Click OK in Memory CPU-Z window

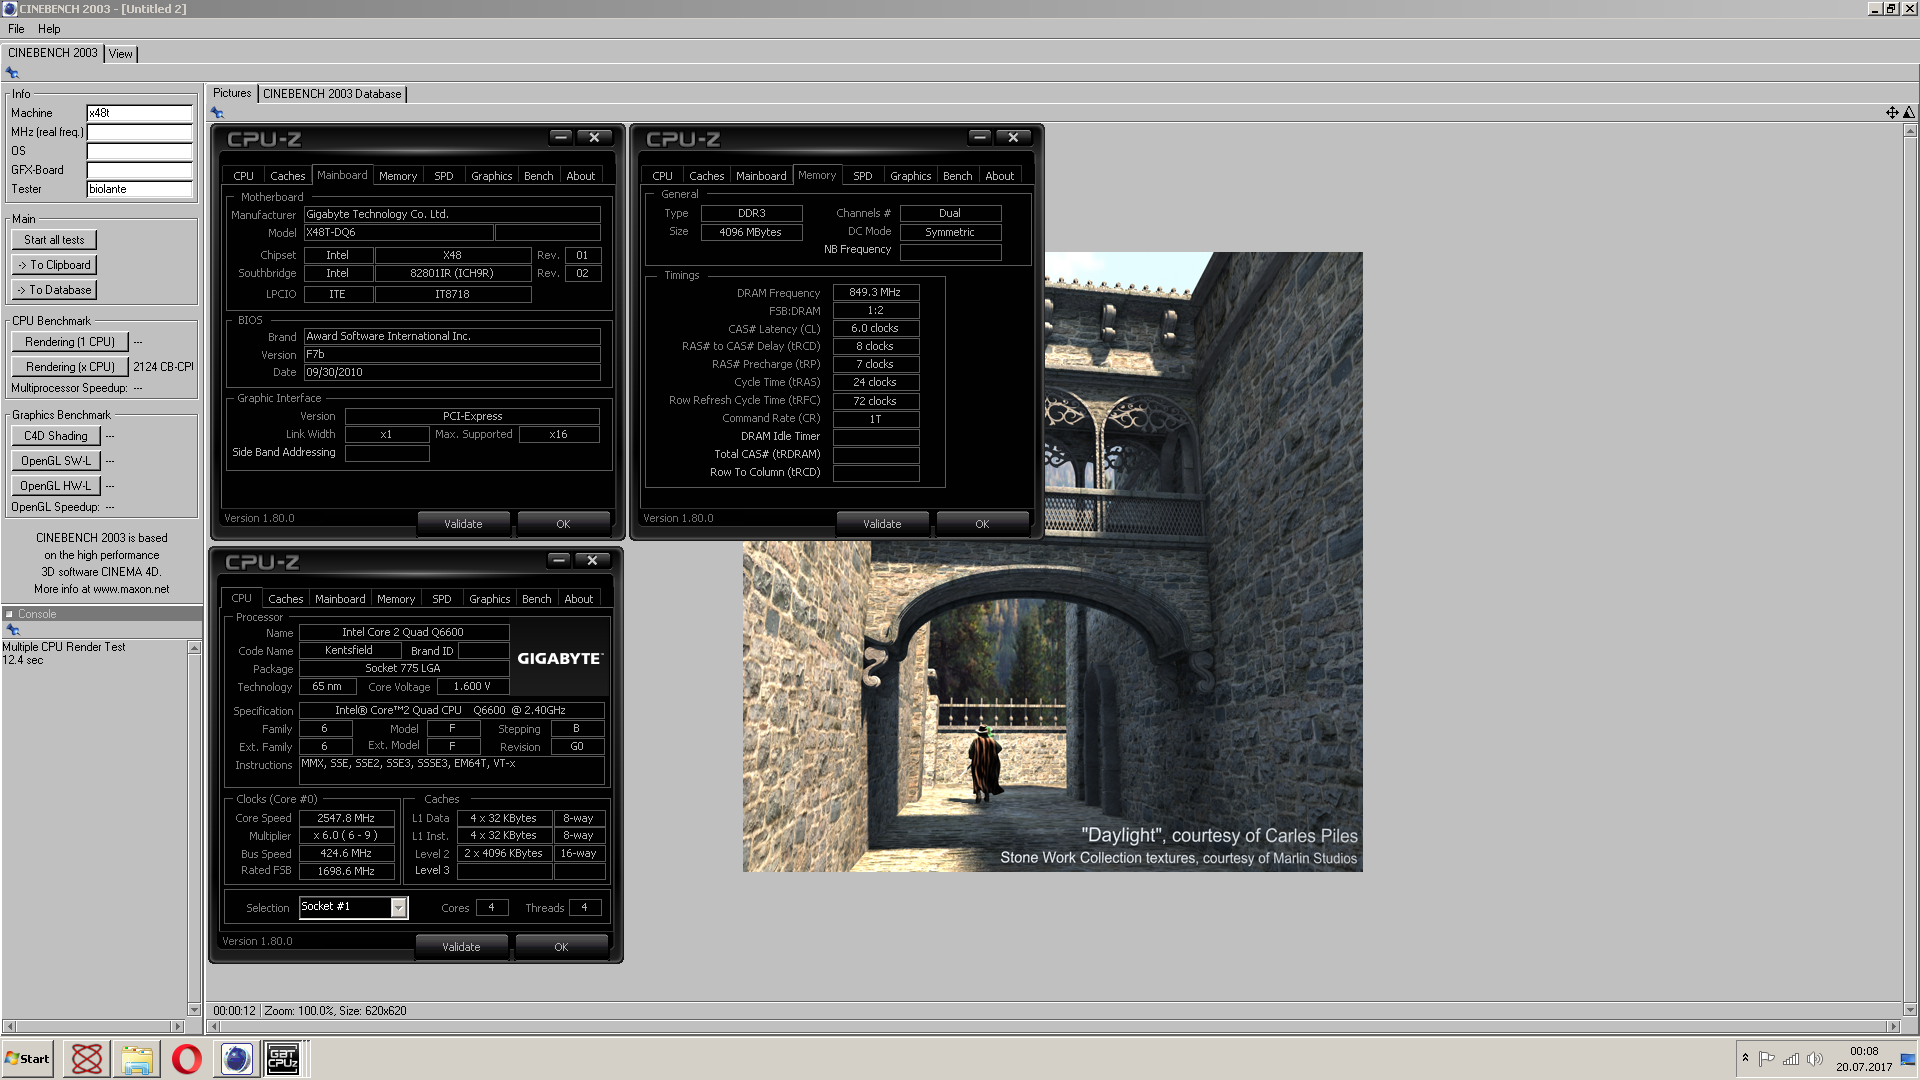(982, 524)
